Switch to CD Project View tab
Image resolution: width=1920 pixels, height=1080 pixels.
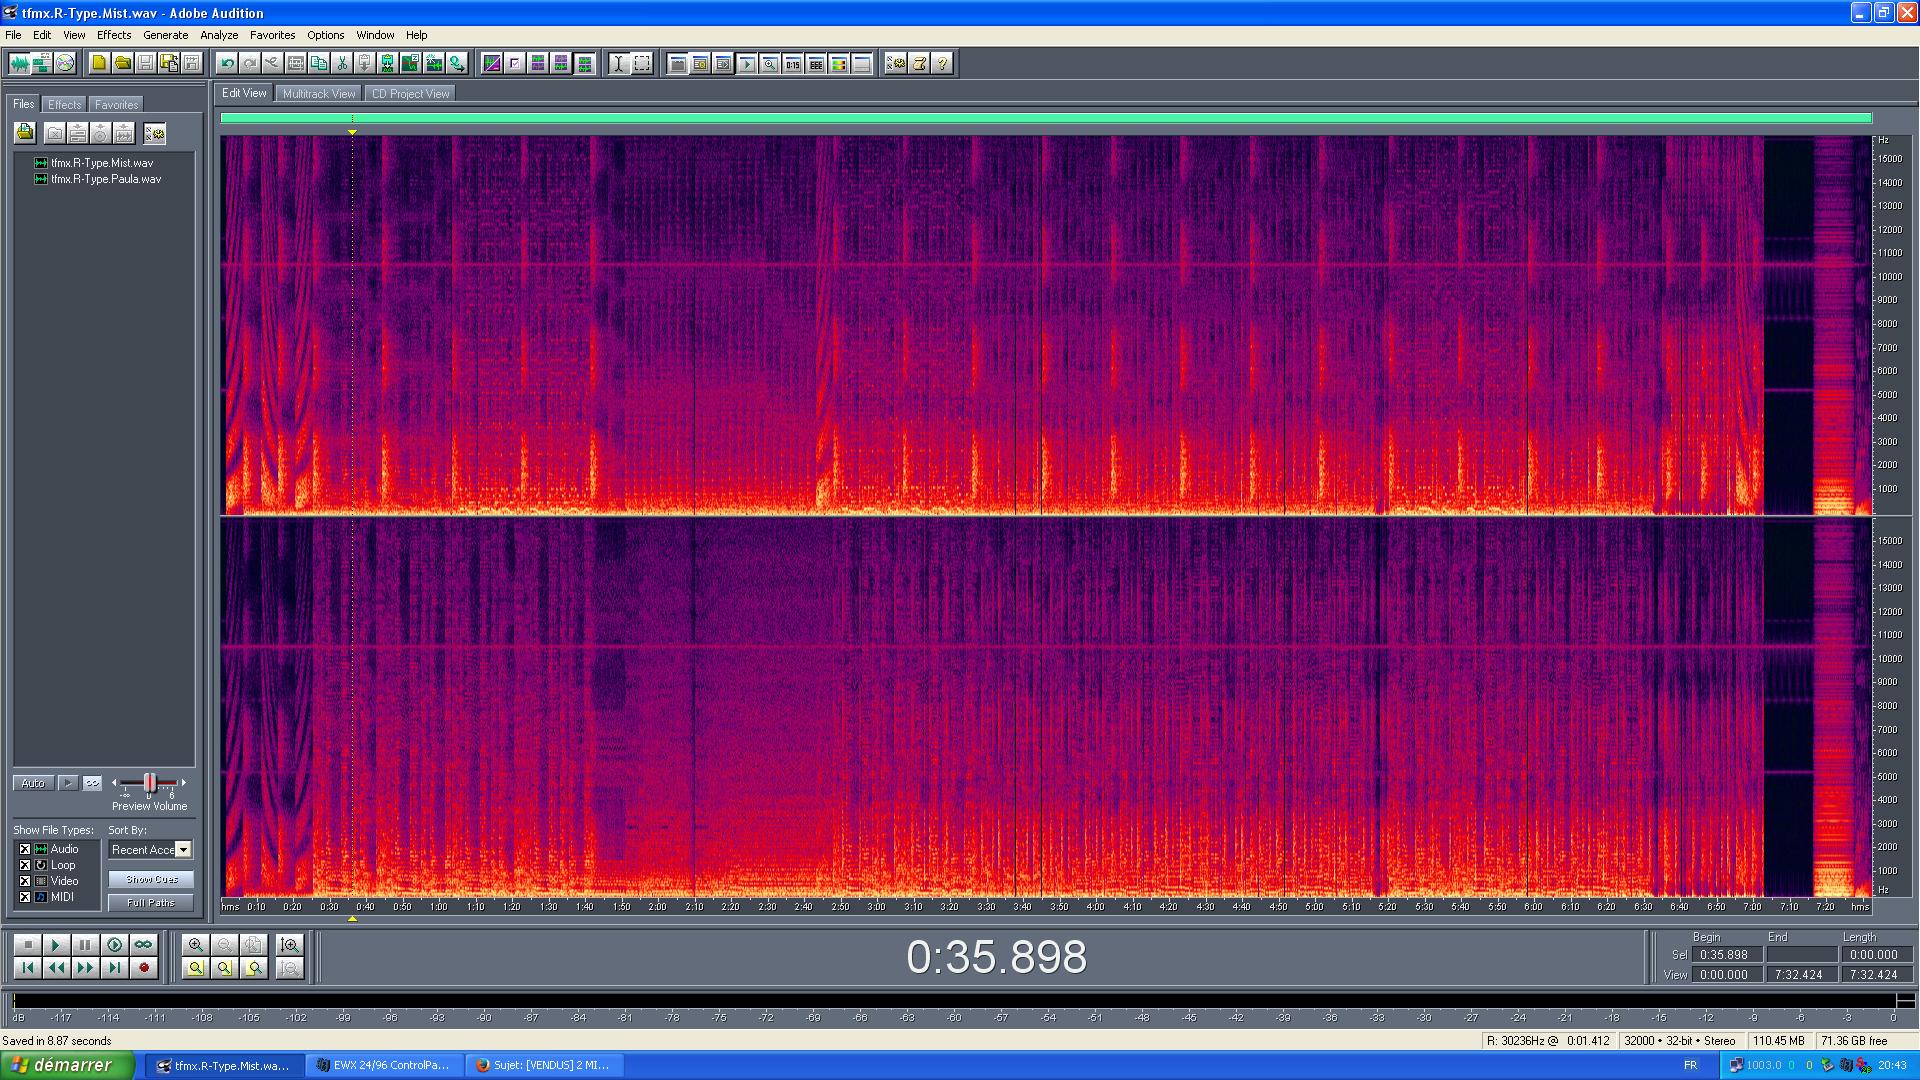410,94
